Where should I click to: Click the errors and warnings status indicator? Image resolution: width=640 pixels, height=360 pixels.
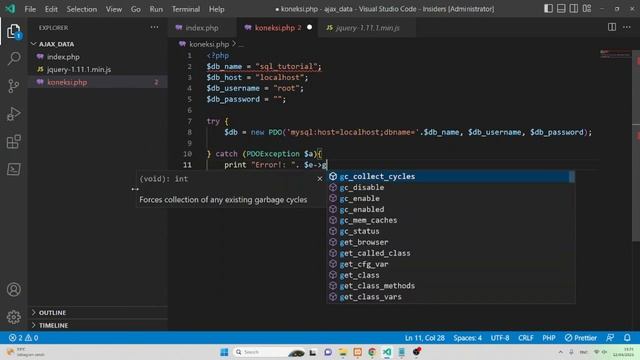24,338
